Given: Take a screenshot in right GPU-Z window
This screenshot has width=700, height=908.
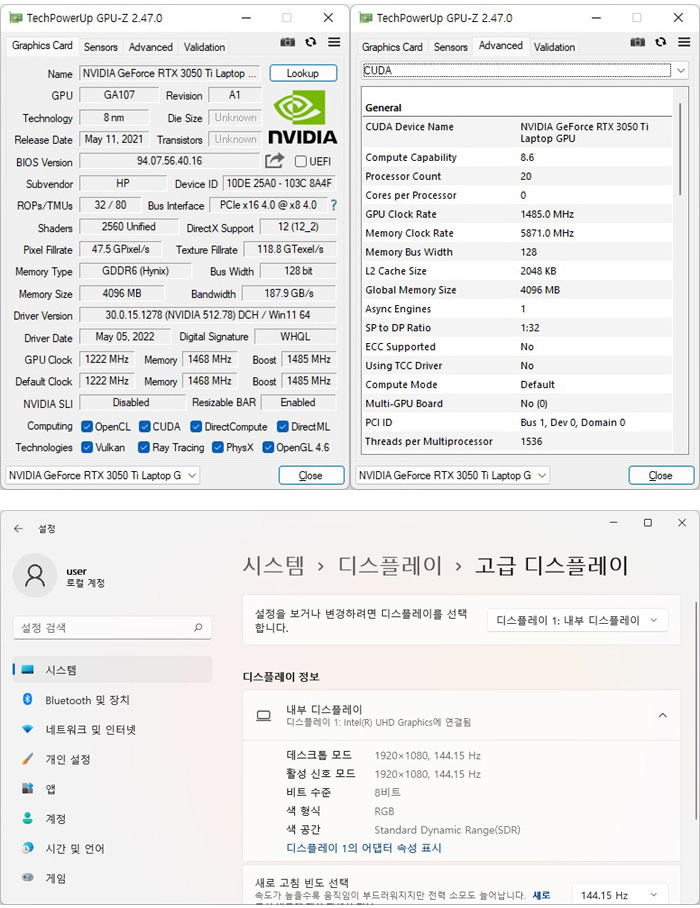Looking at the screenshot, I should (x=637, y=42).
